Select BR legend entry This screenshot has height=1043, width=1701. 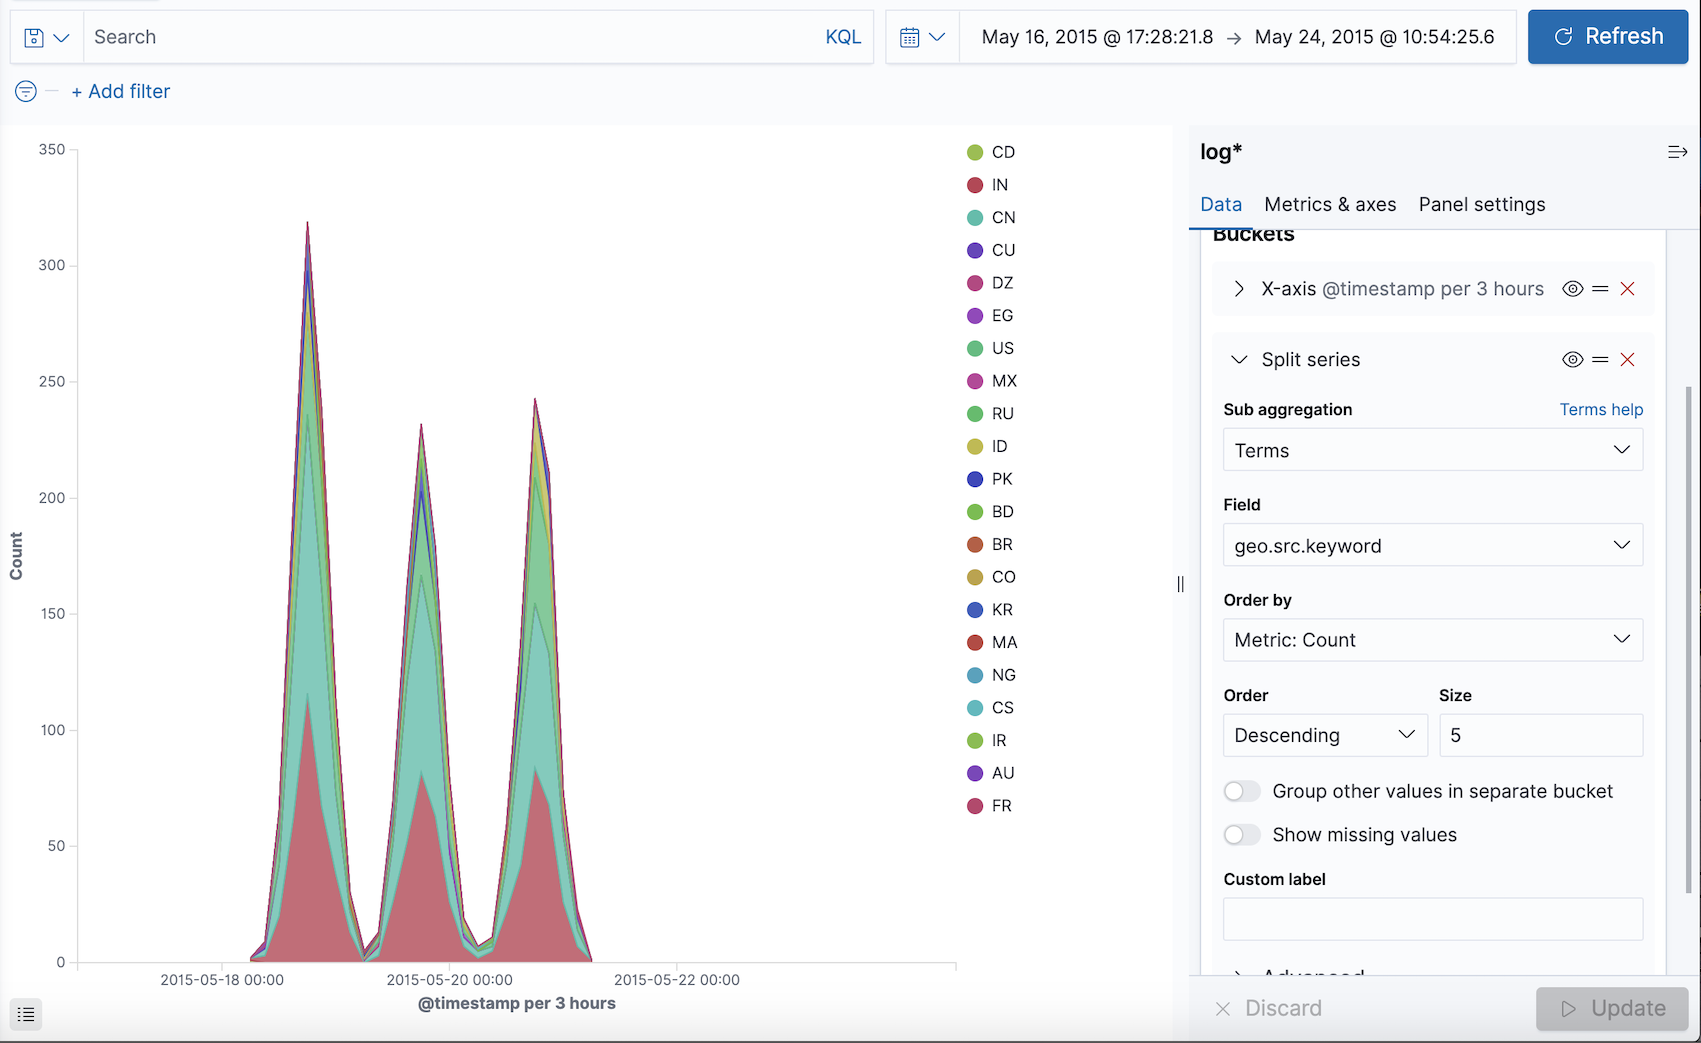click(x=990, y=545)
